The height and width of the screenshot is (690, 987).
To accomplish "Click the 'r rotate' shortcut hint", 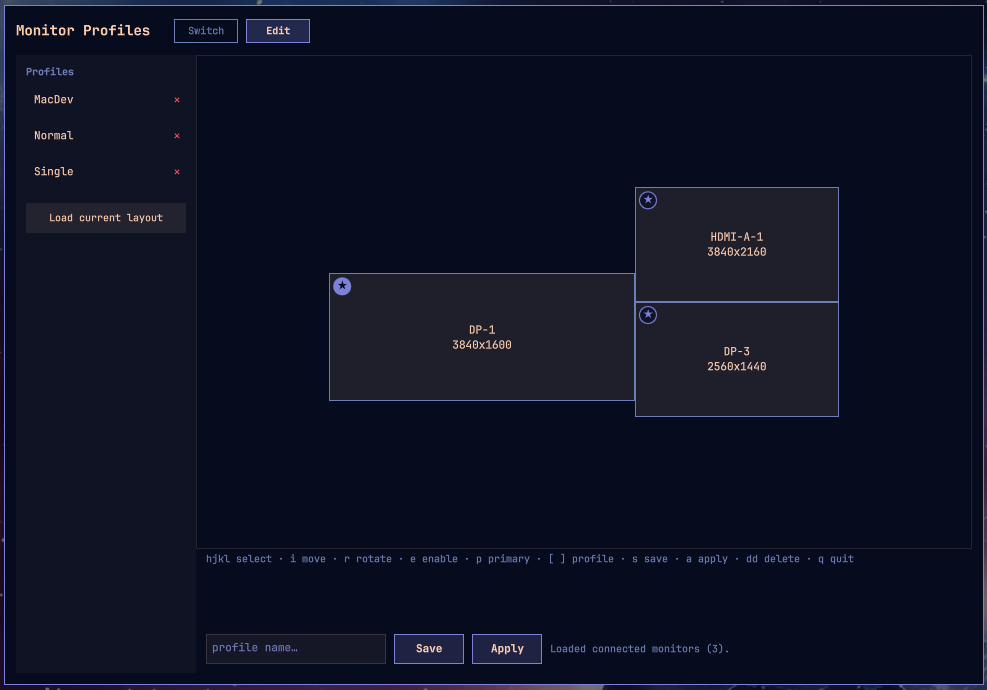I will 368,558.
